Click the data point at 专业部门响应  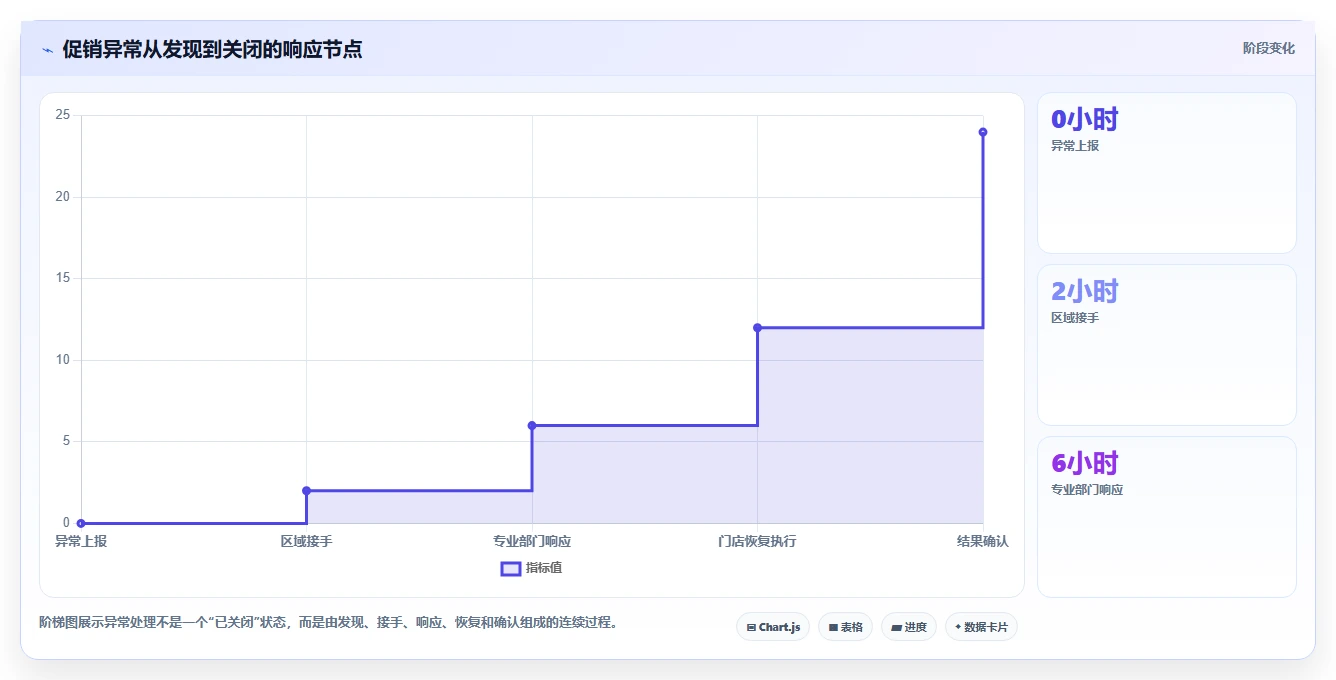click(532, 425)
